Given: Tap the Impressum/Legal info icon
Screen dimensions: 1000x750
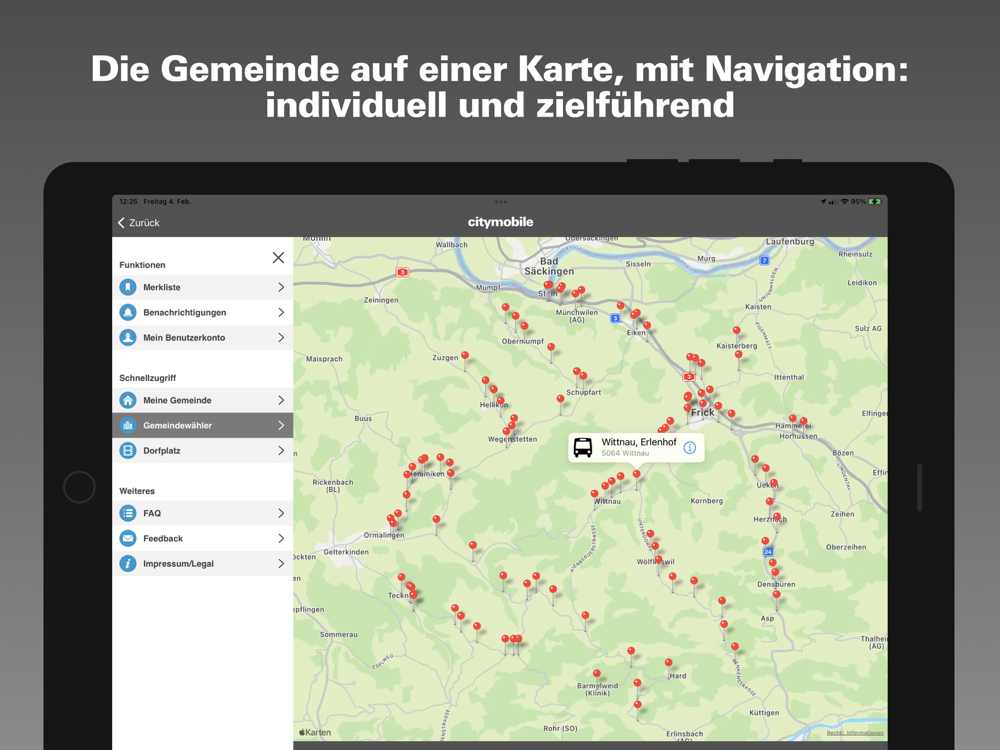Looking at the screenshot, I should [x=128, y=564].
